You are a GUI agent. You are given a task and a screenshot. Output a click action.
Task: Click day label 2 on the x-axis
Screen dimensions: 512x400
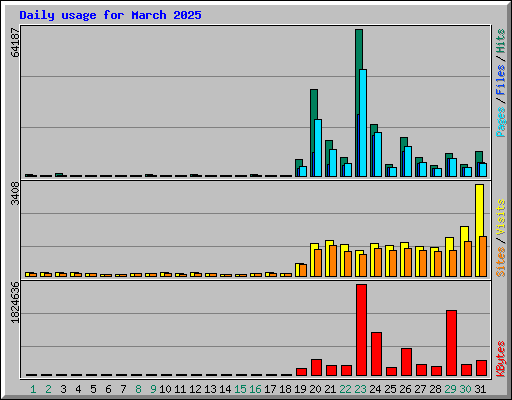point(48,389)
